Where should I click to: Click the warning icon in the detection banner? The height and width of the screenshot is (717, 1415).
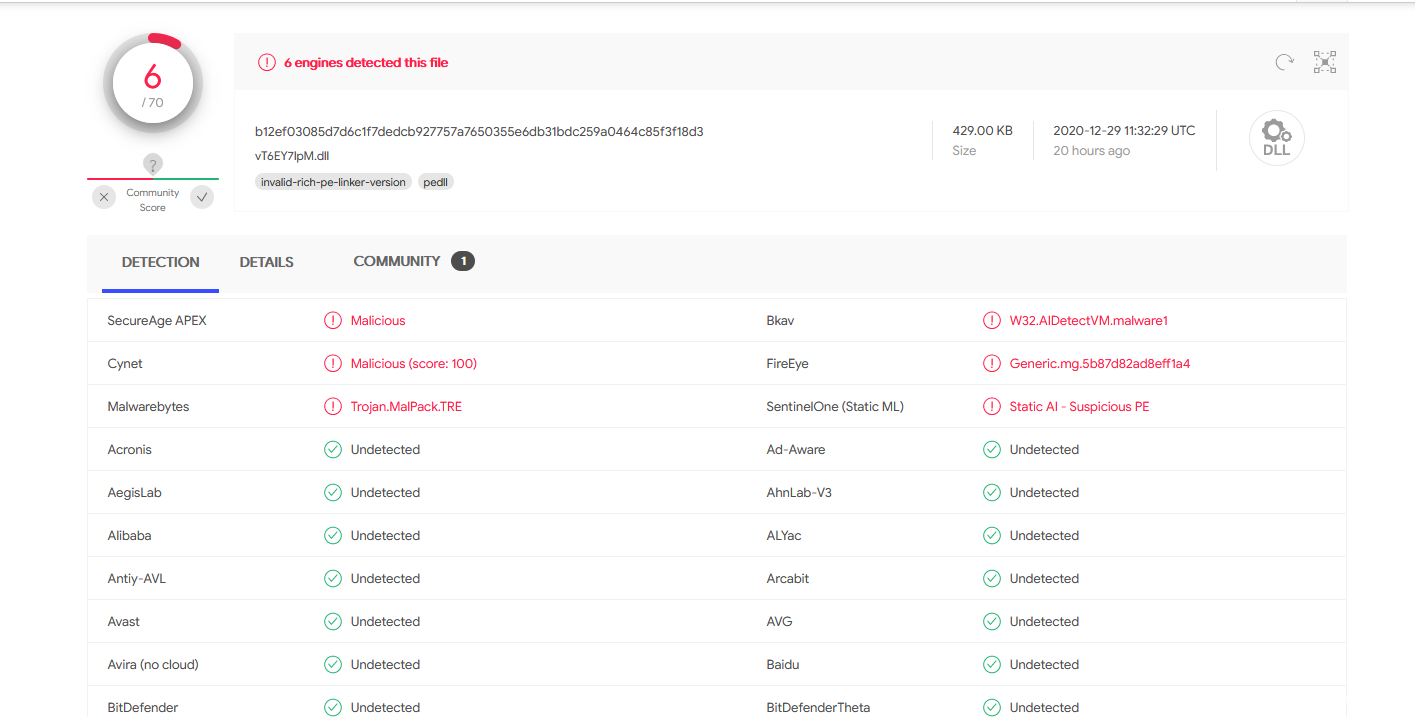click(x=266, y=62)
